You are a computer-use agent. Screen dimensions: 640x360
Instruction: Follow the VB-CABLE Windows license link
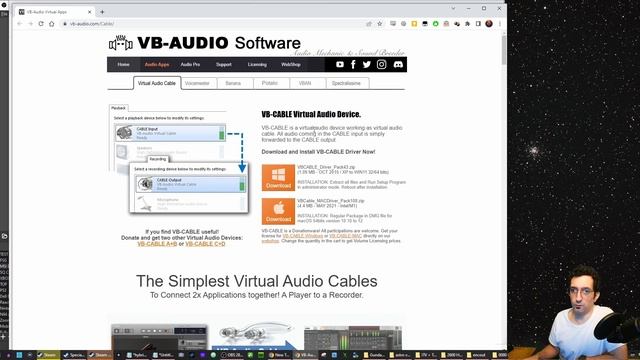[302, 236]
